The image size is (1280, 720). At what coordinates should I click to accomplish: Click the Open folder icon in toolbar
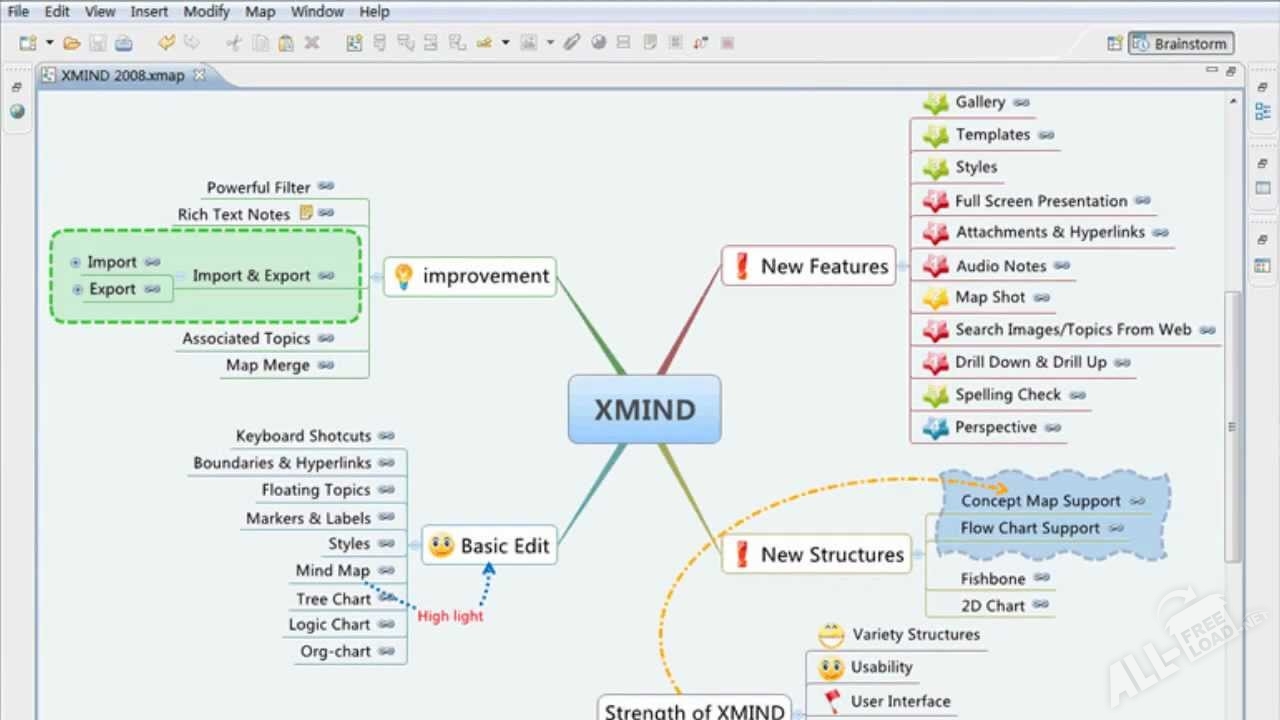71,43
